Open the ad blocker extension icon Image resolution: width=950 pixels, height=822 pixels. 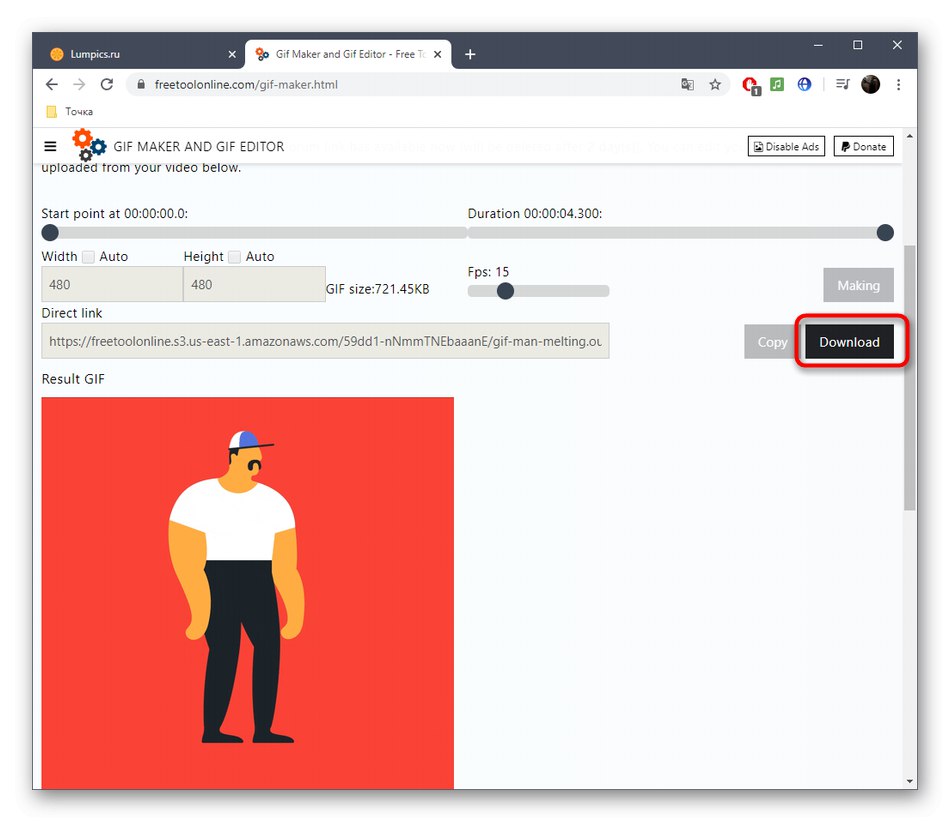[750, 84]
